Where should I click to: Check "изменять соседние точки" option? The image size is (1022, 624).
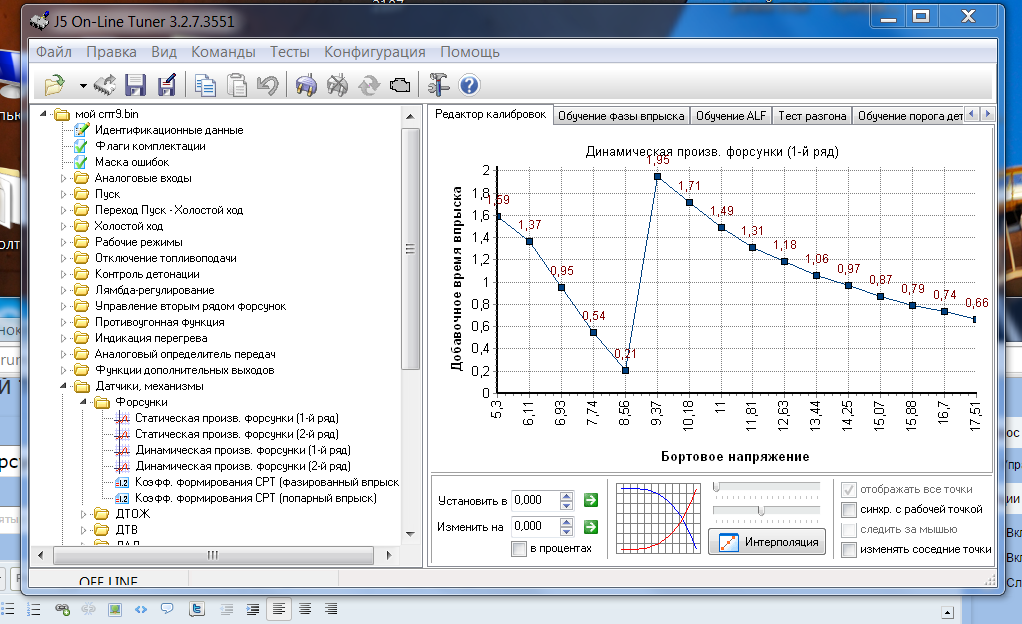(849, 549)
